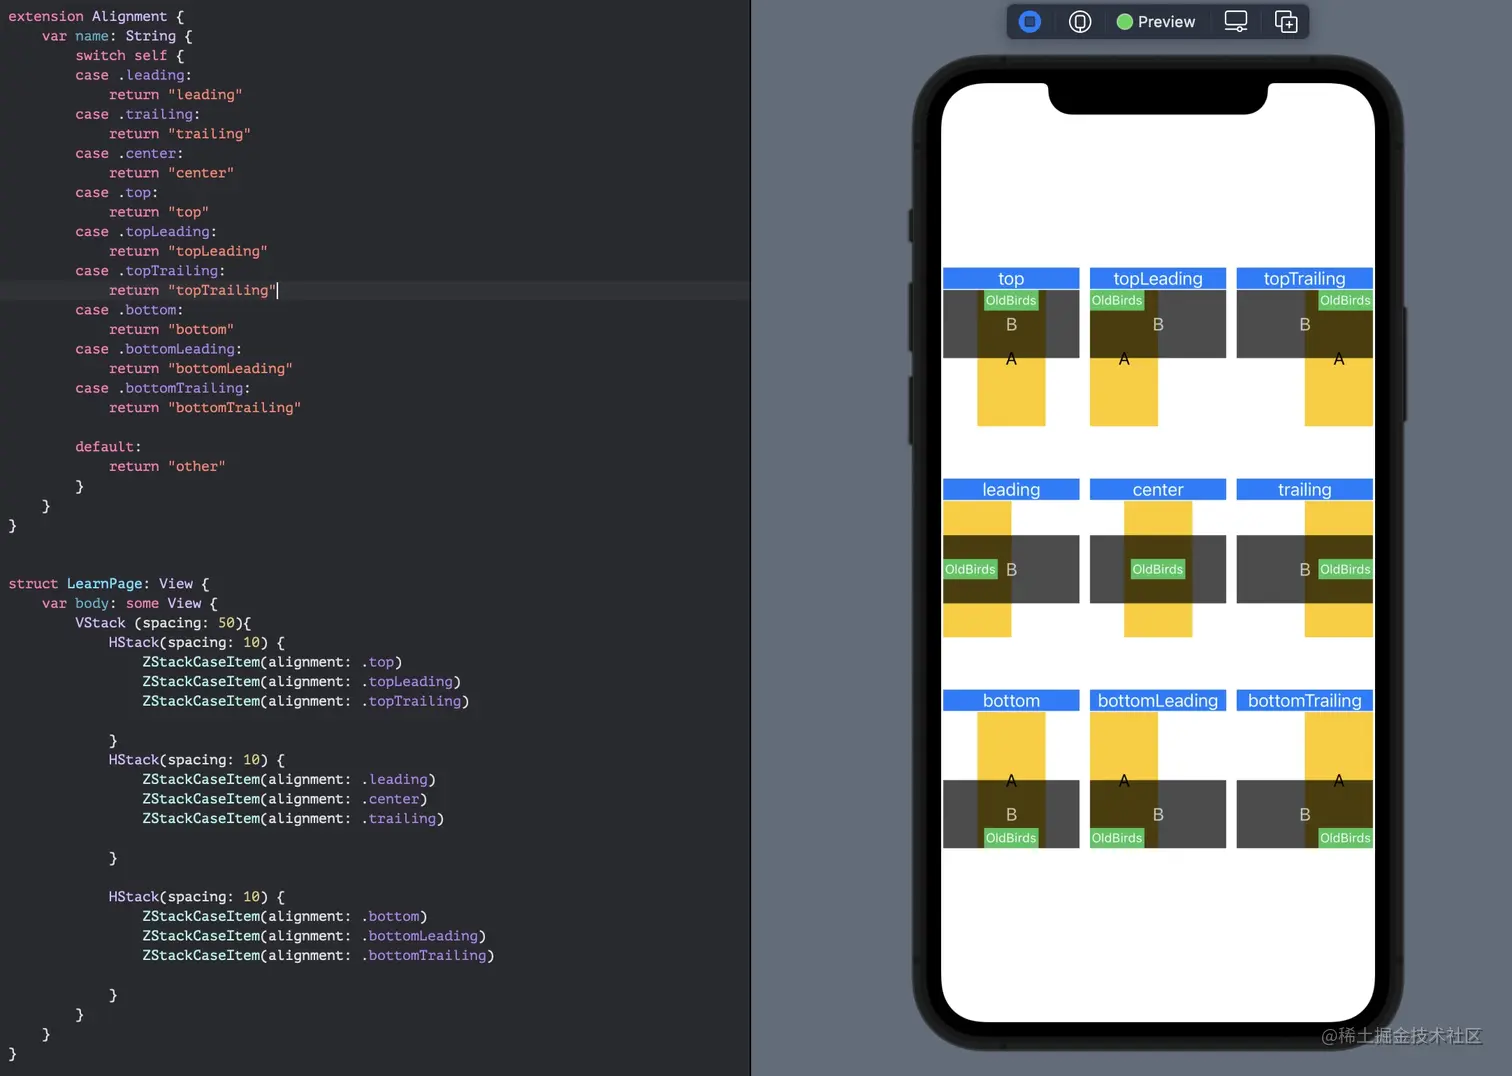Click letter B in the 'bottomTrailing' item
The width and height of the screenshot is (1512, 1076).
point(1304,814)
